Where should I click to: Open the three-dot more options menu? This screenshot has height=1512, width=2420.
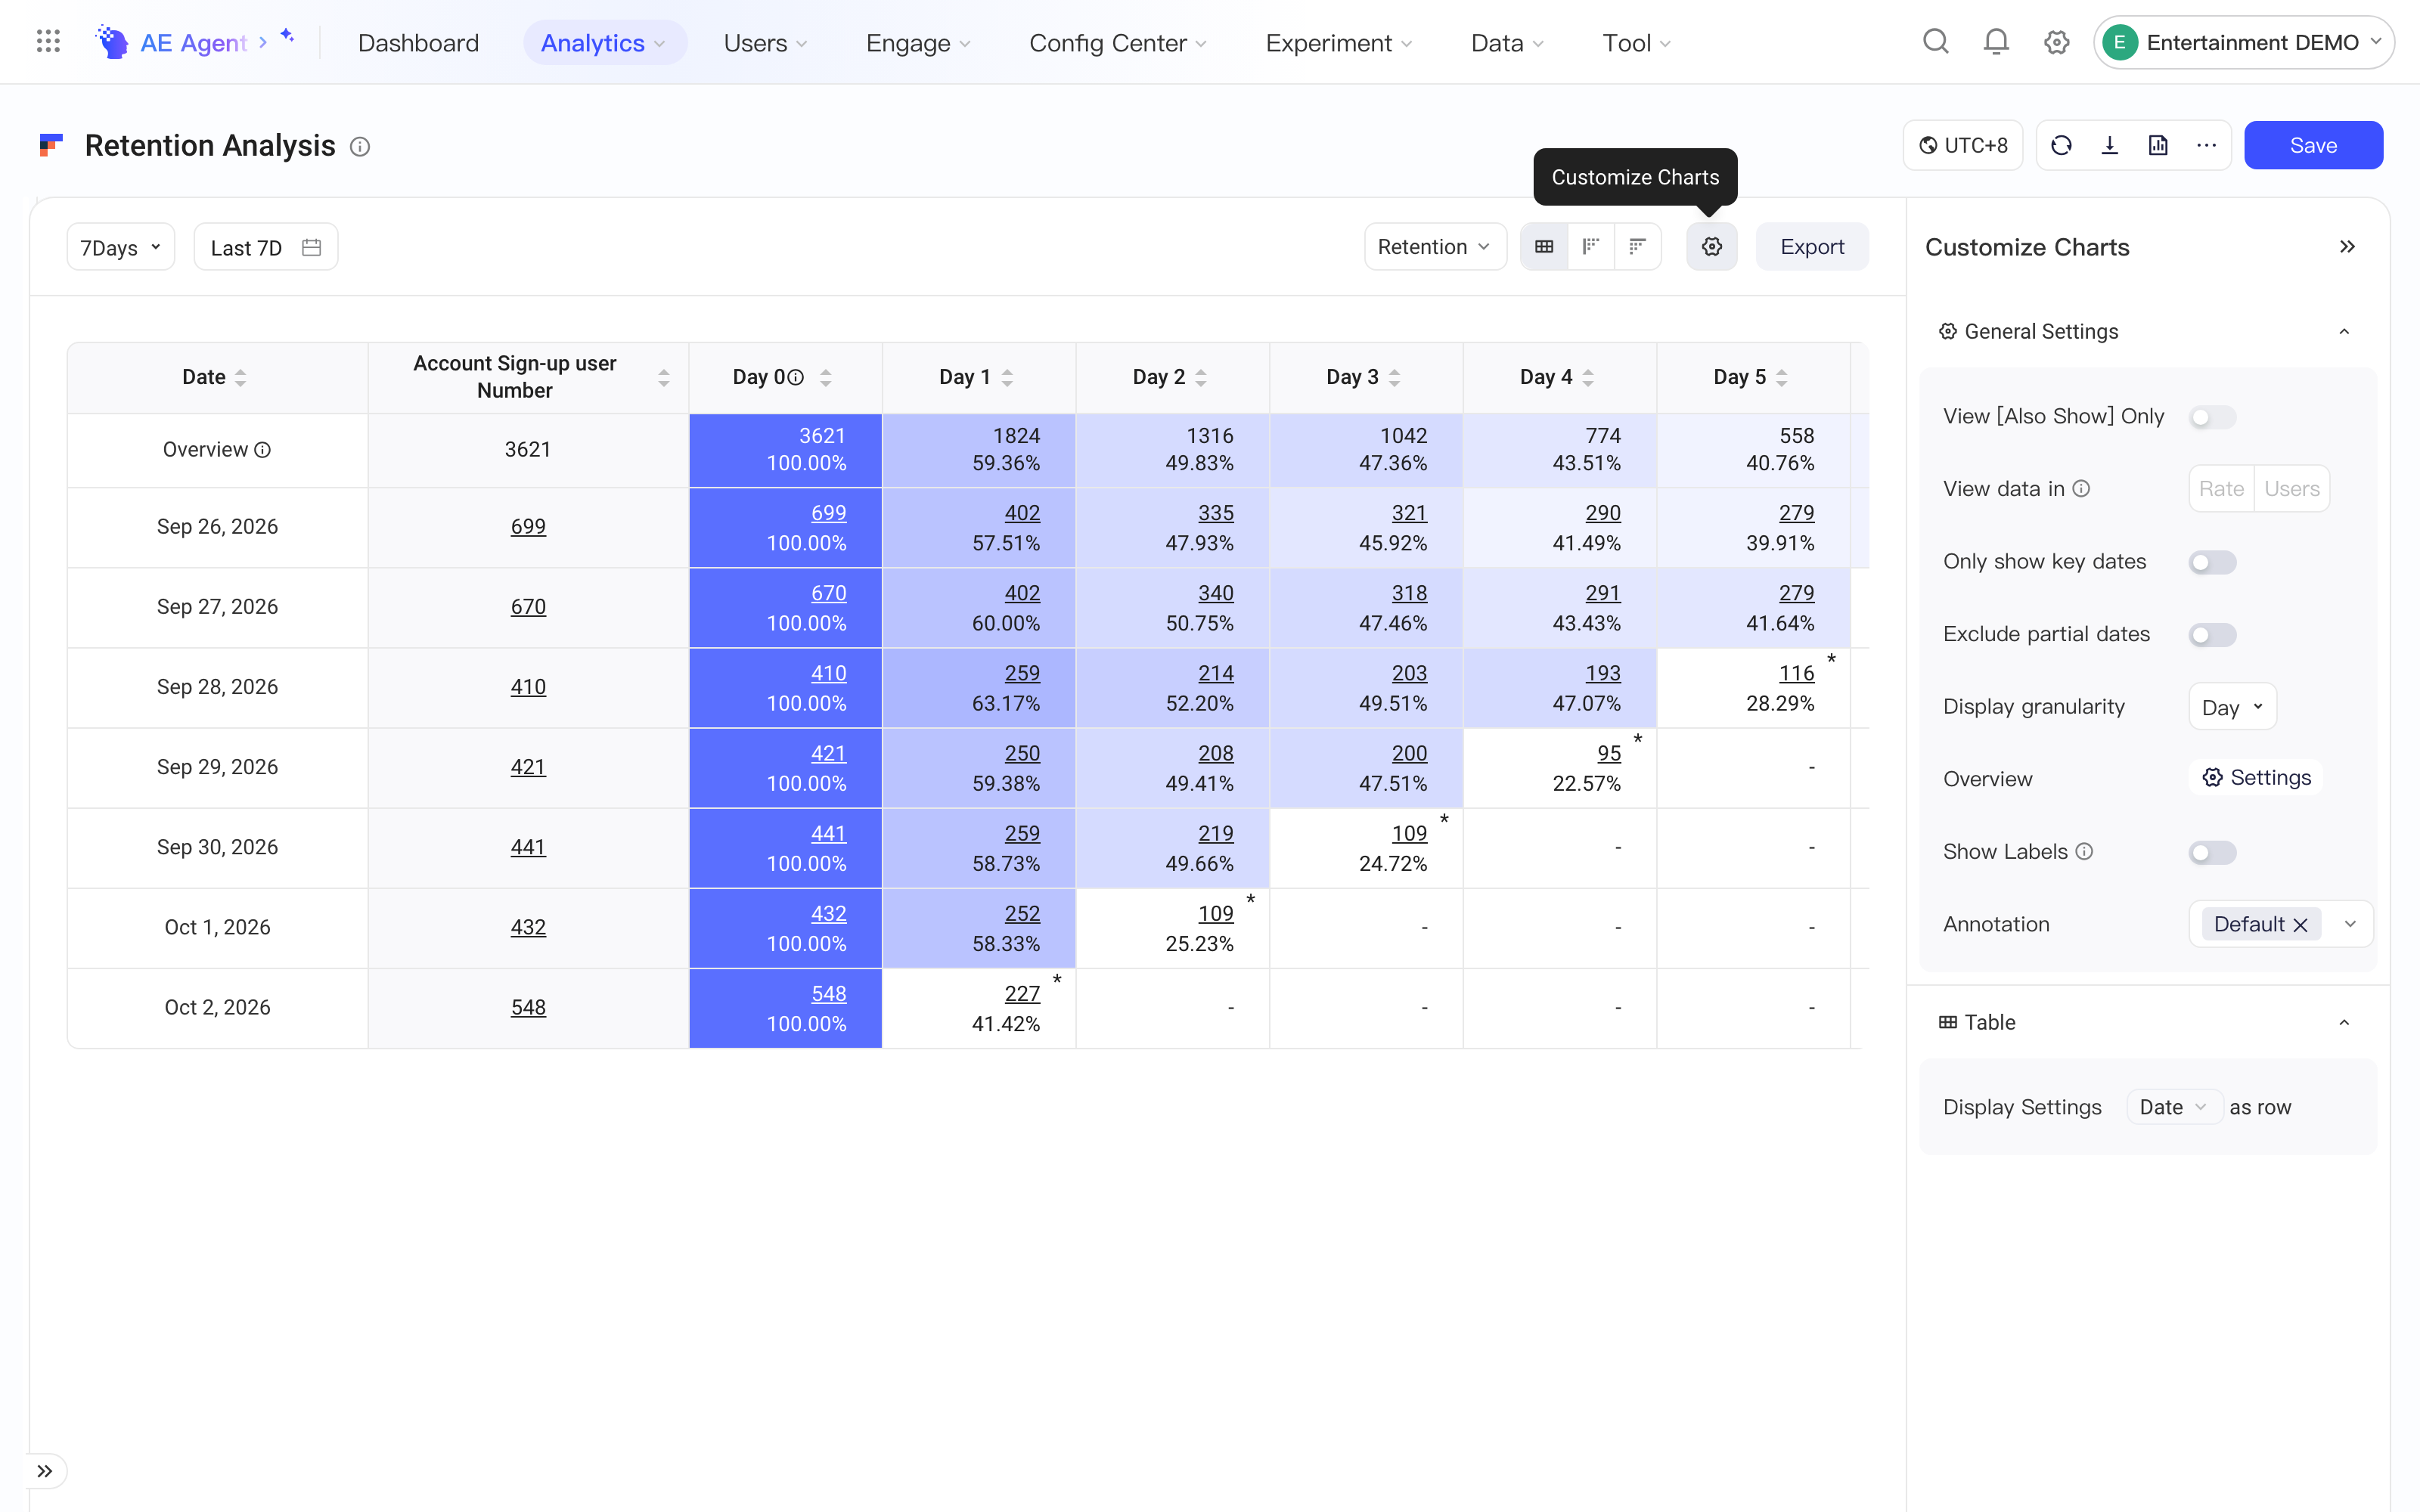coord(2206,146)
